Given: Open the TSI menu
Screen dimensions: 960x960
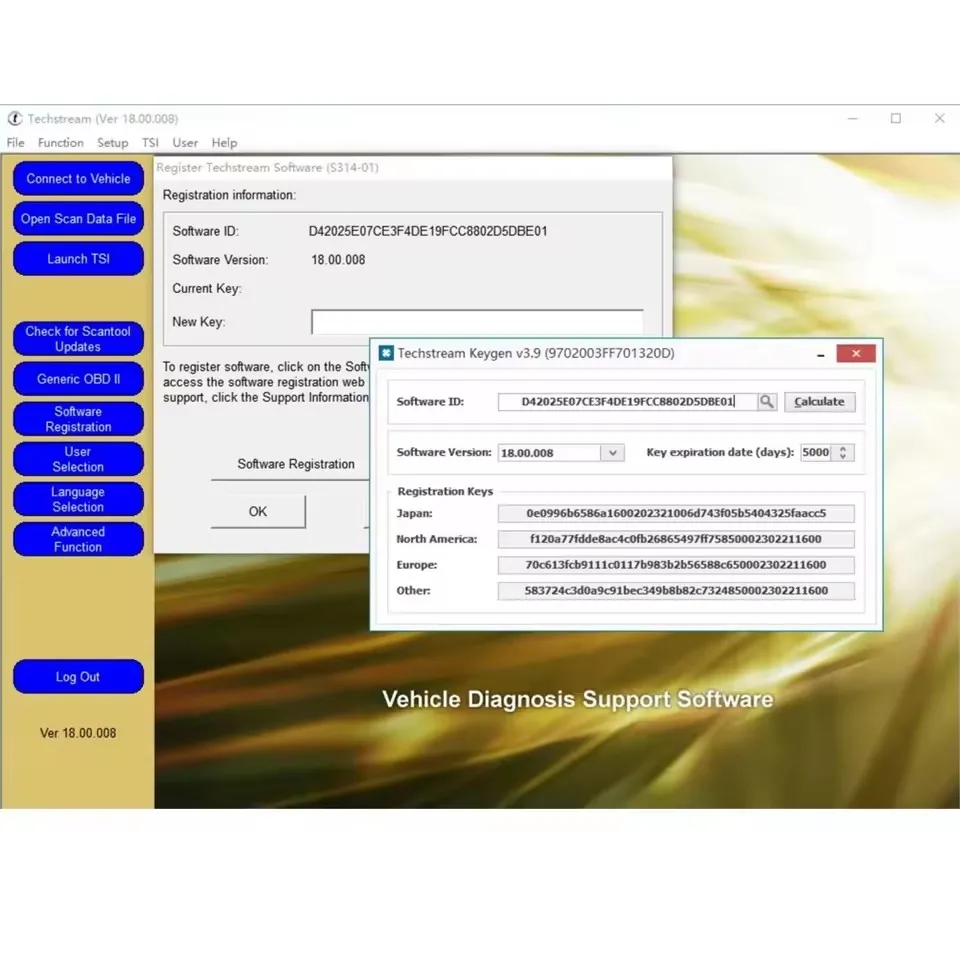Looking at the screenshot, I should (150, 143).
